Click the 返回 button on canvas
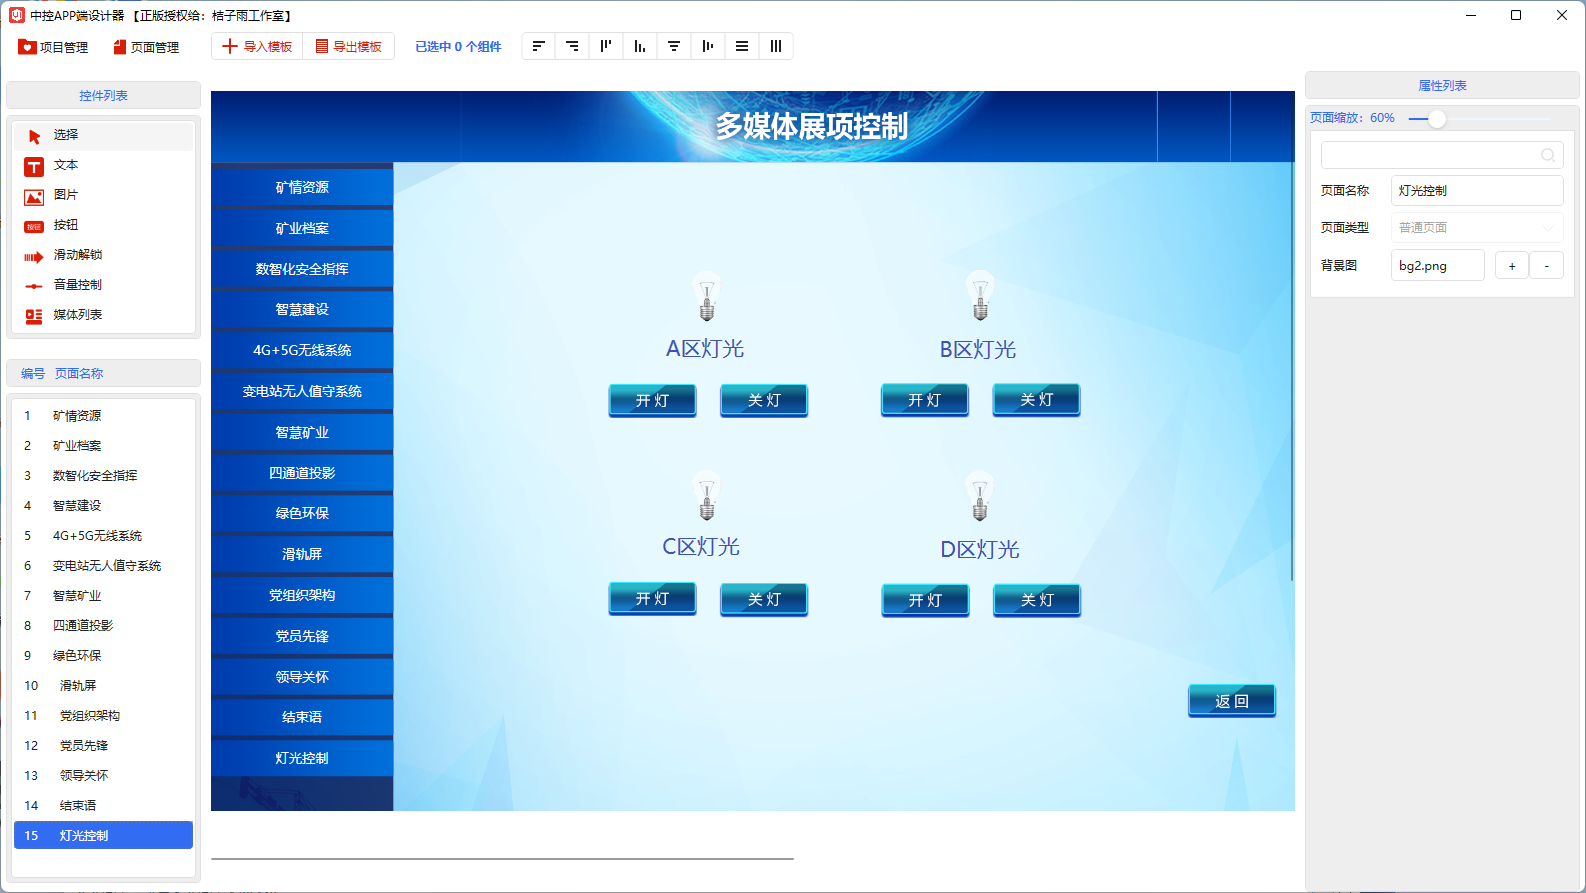Viewport: 1586px width, 893px height. click(1232, 701)
